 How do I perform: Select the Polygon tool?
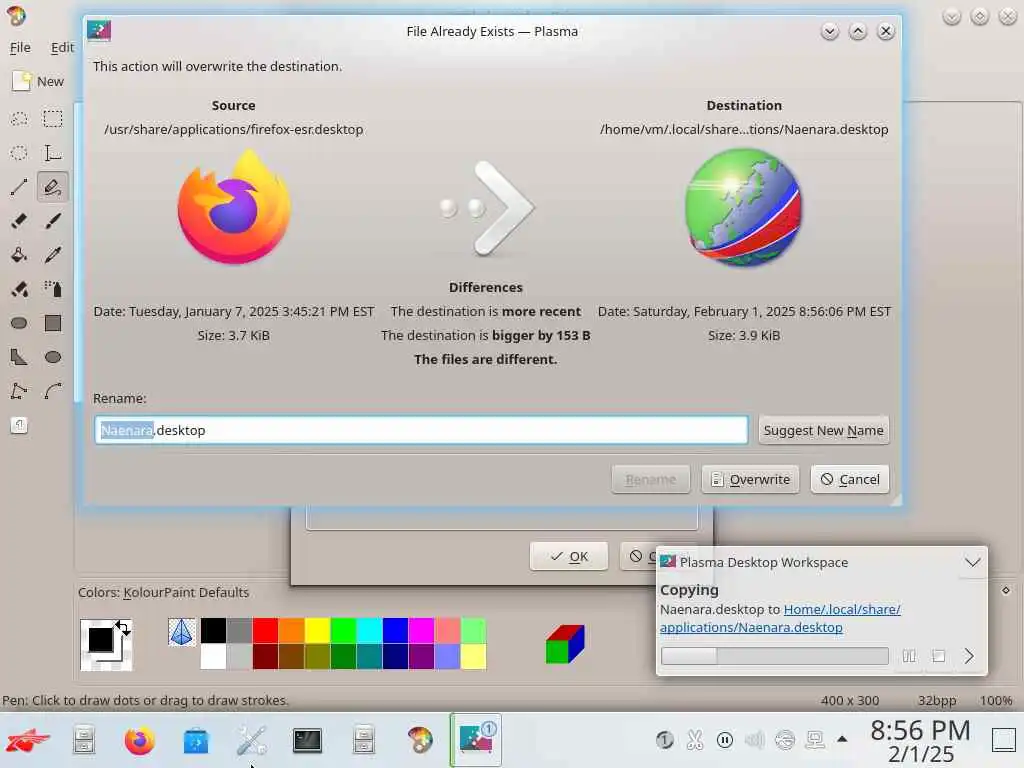click(19, 357)
